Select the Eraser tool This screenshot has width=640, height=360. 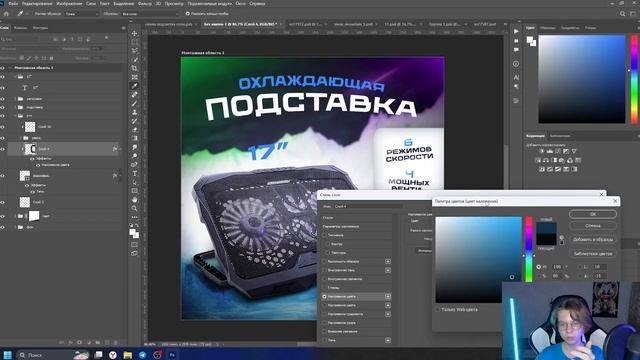point(134,130)
